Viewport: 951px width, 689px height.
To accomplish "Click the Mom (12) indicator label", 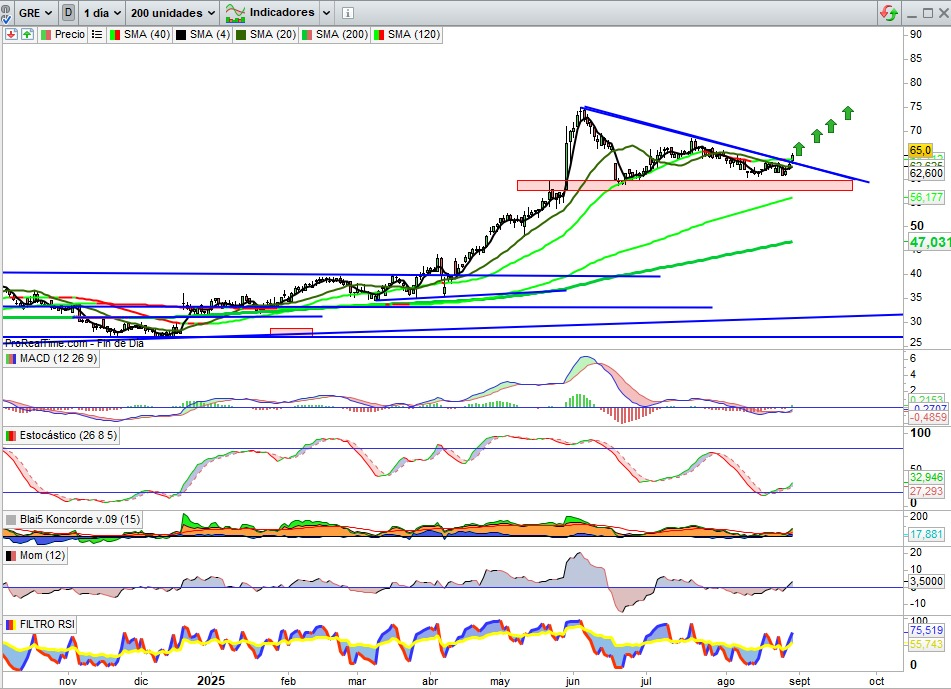I will [x=35, y=556].
